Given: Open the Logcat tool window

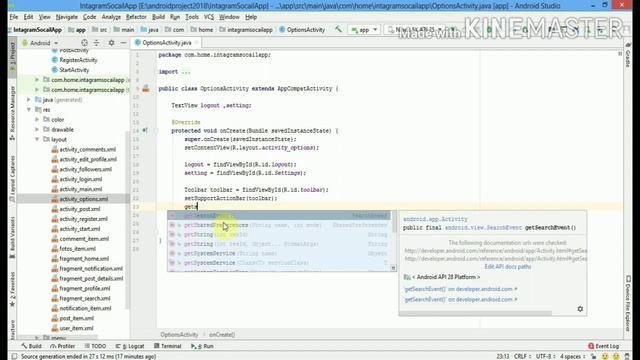Looking at the screenshot, I should [x=130, y=346].
